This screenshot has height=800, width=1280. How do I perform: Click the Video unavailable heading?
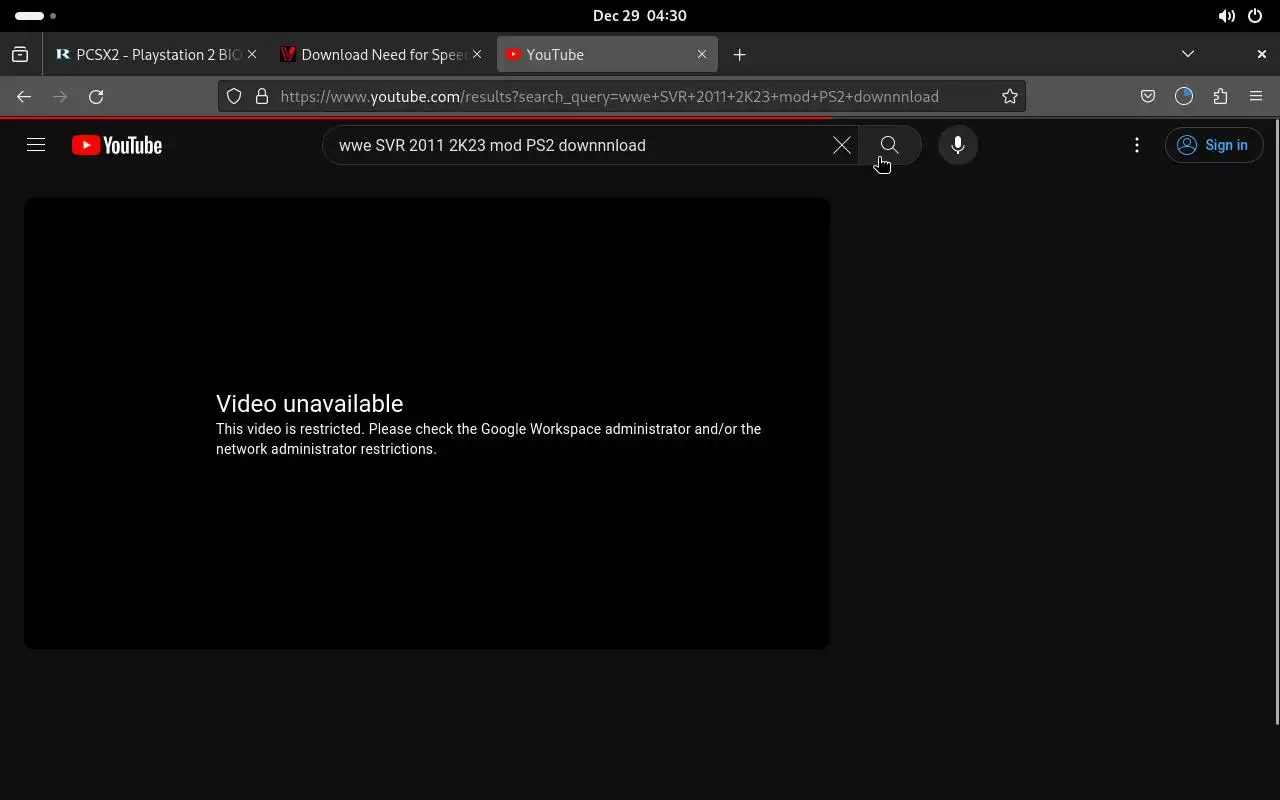click(x=309, y=403)
